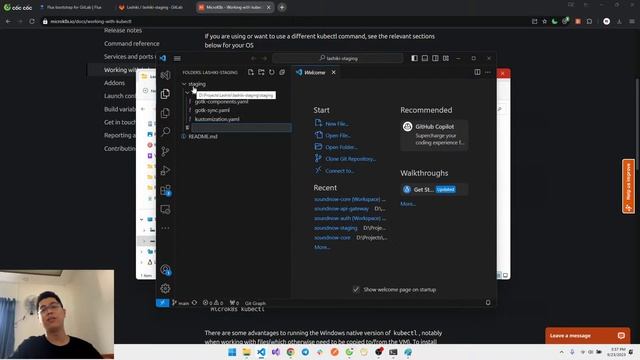Open notifications bell in VS Code status bar

[488, 302]
